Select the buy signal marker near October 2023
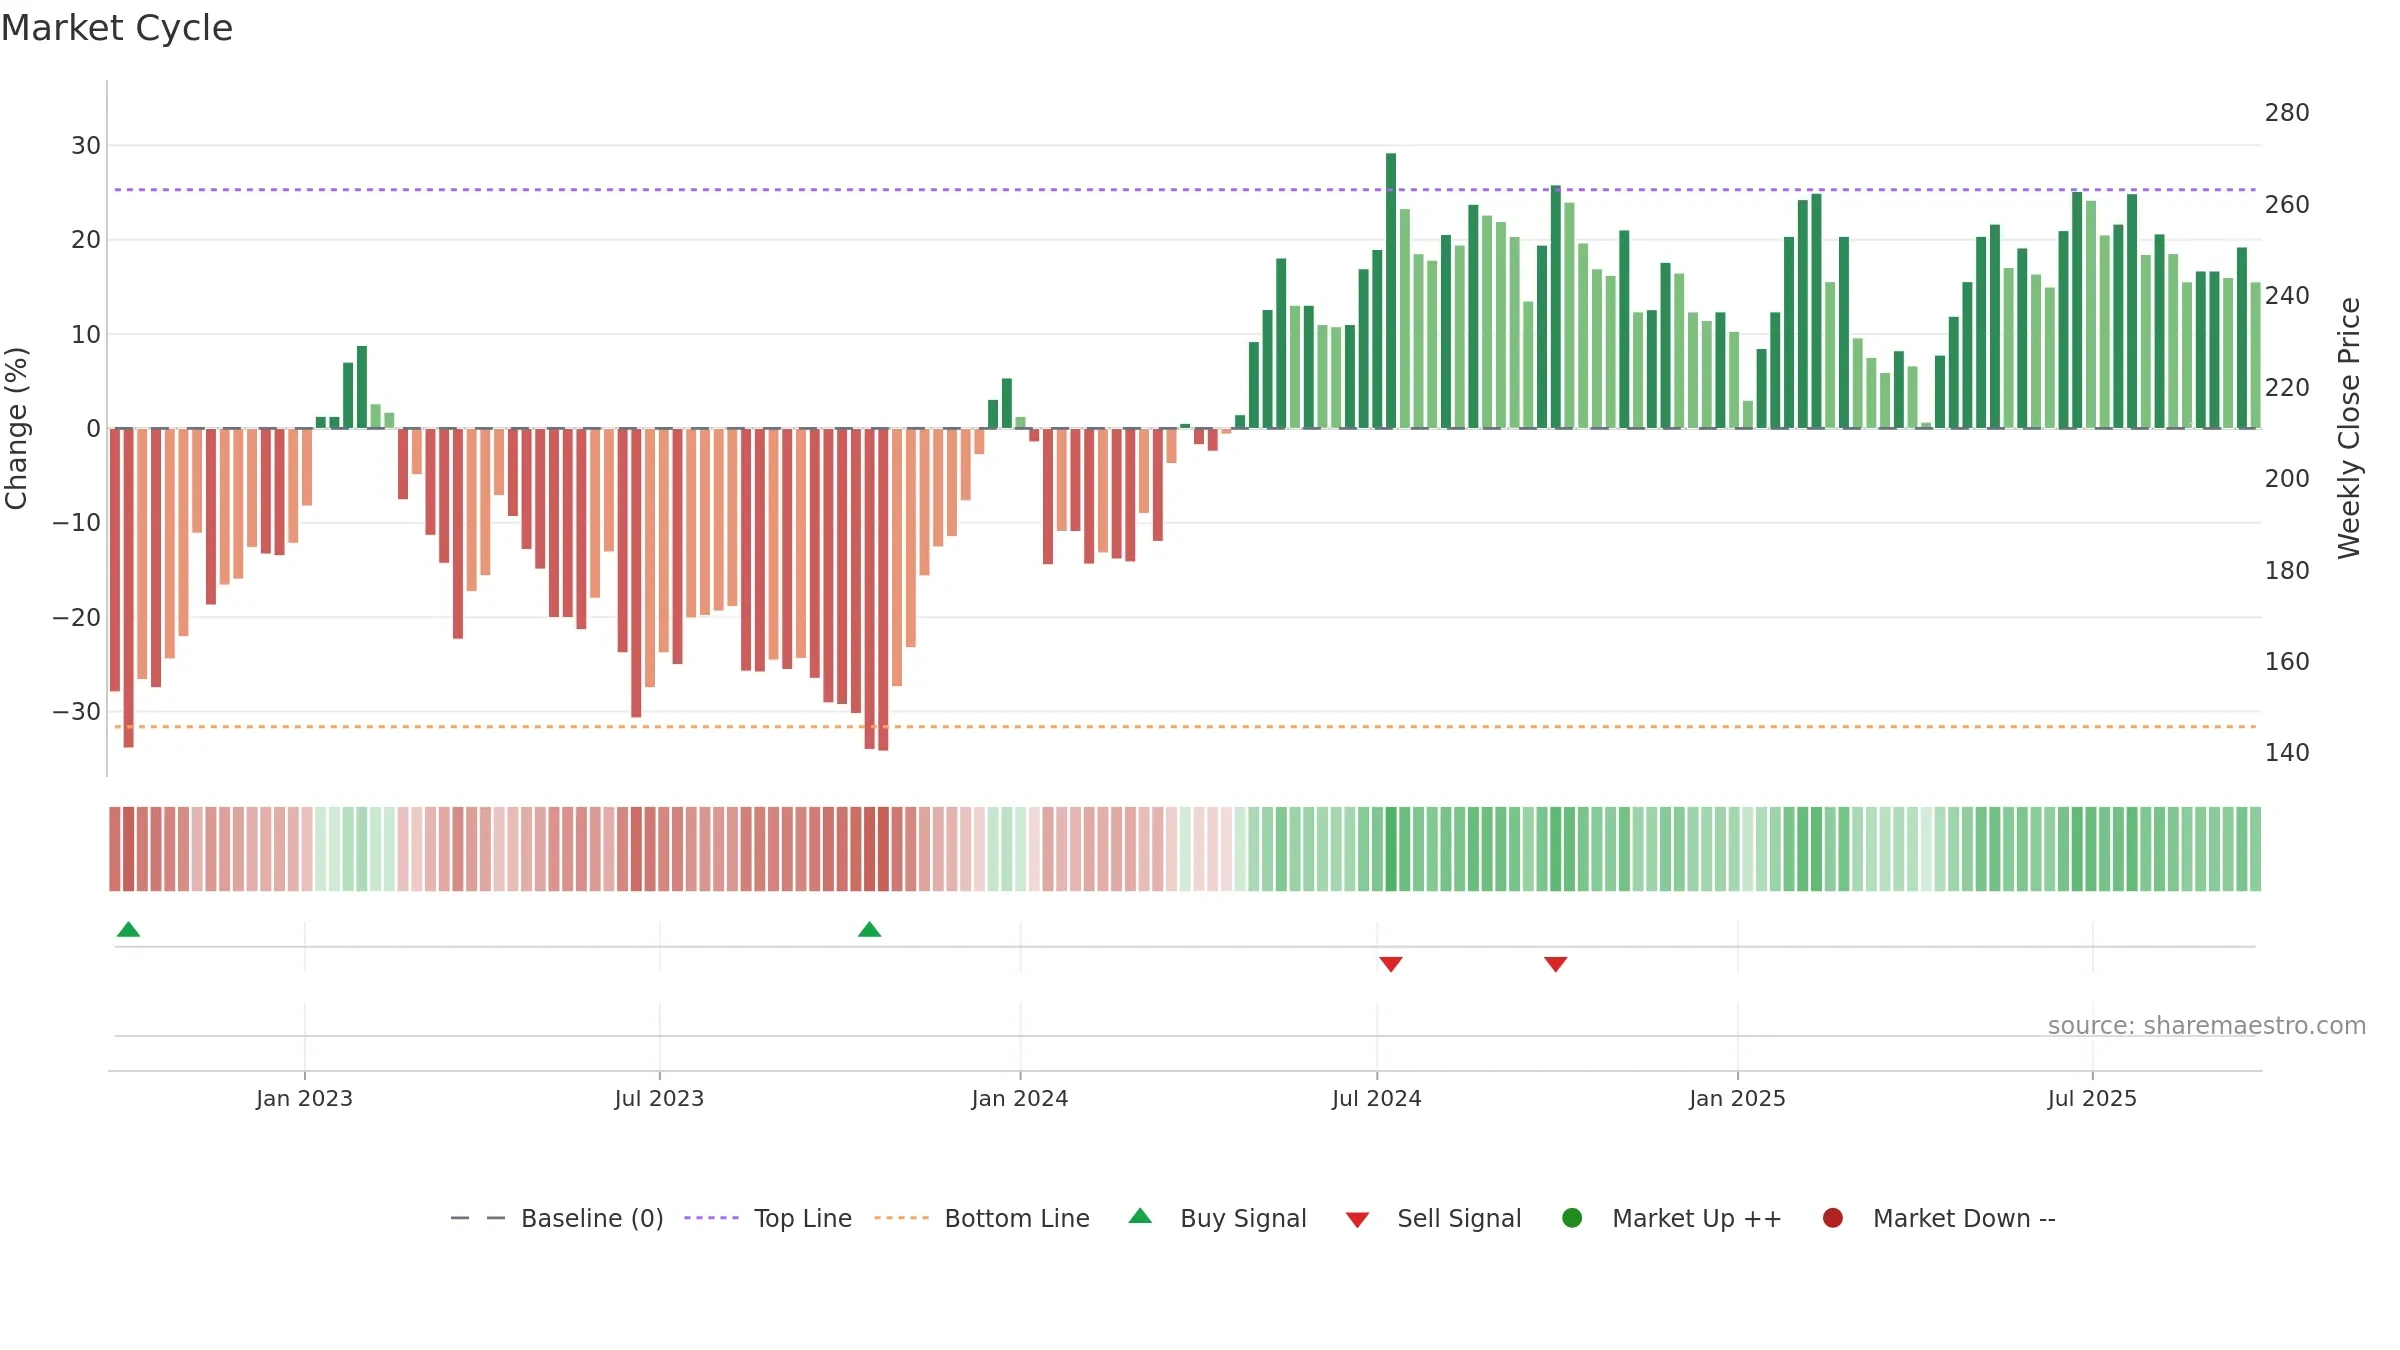Image resolution: width=2400 pixels, height=1350 pixels. tap(869, 930)
